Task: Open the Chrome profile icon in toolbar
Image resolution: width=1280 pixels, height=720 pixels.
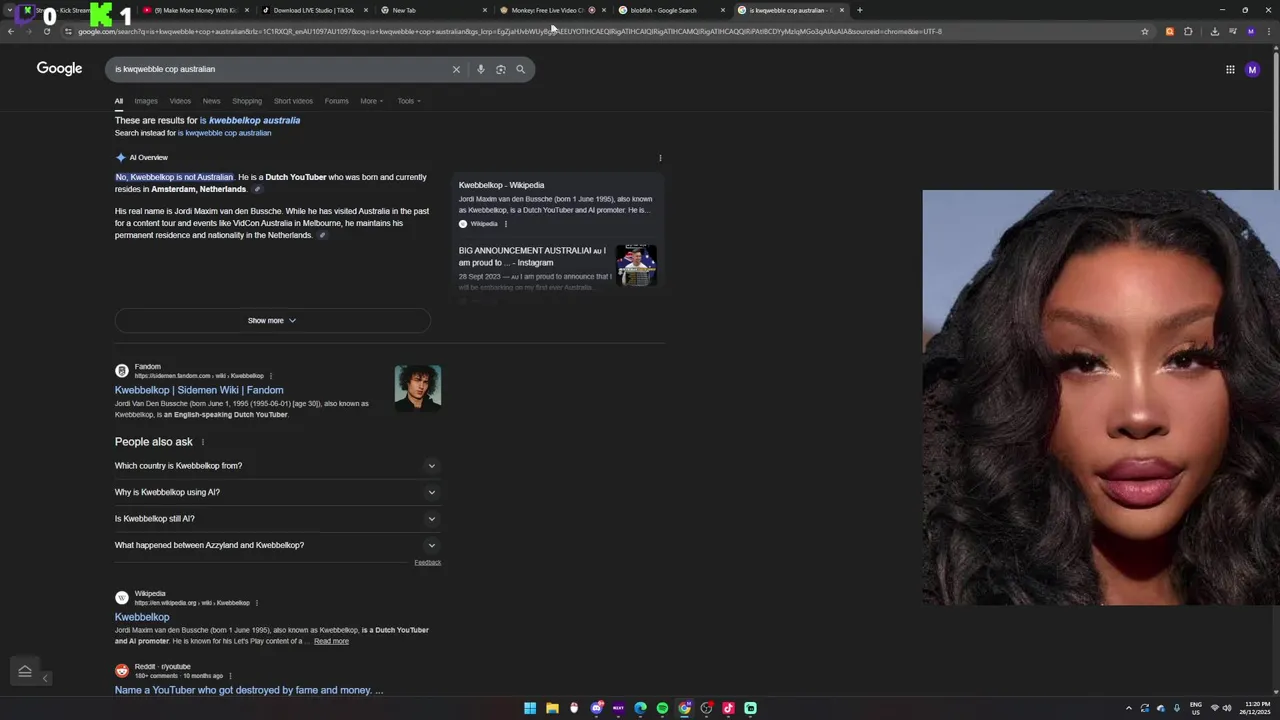Action: [1250, 31]
